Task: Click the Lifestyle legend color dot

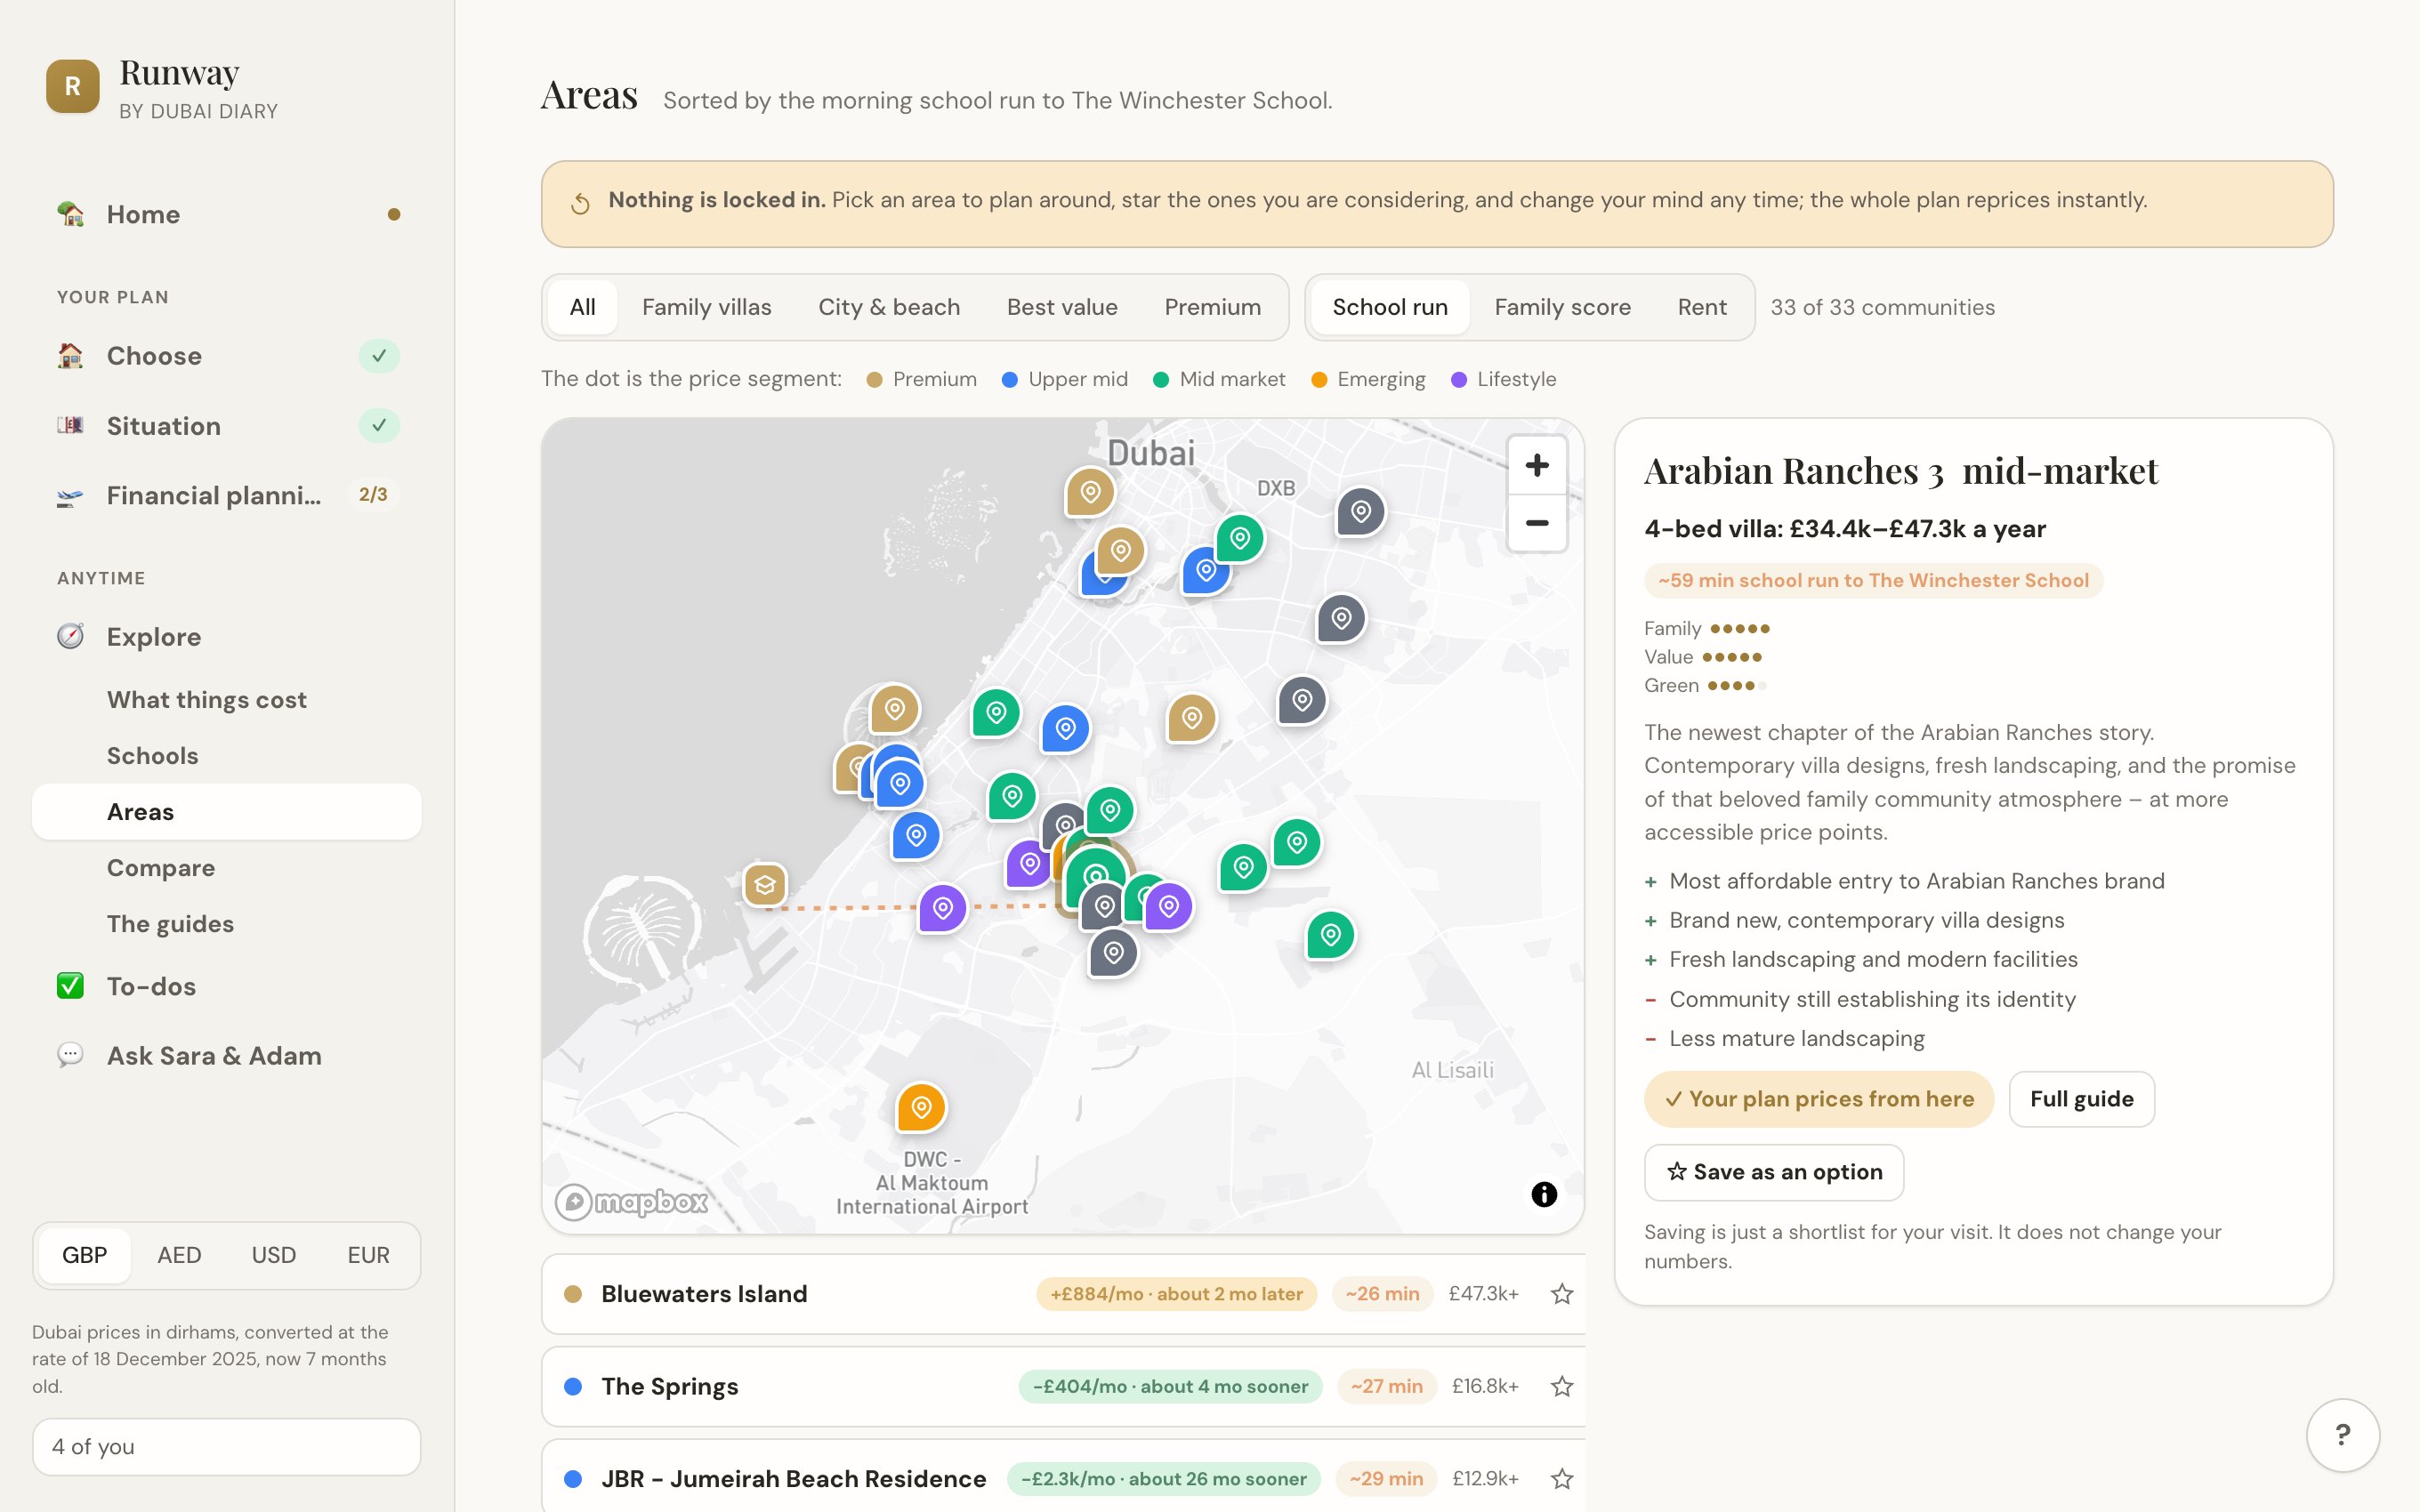Action: tap(1459, 380)
